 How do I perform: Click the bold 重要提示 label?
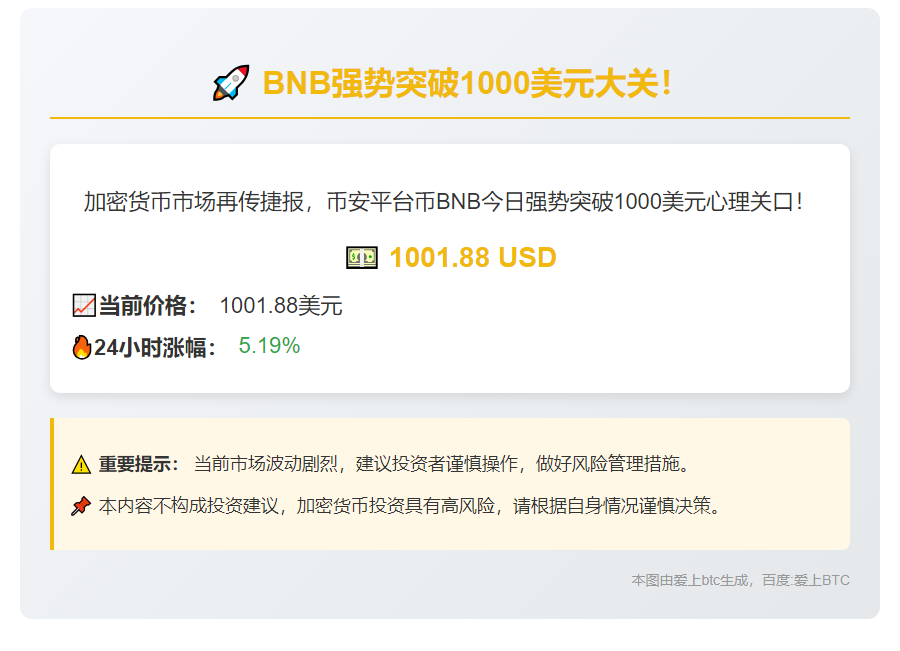tap(139, 464)
